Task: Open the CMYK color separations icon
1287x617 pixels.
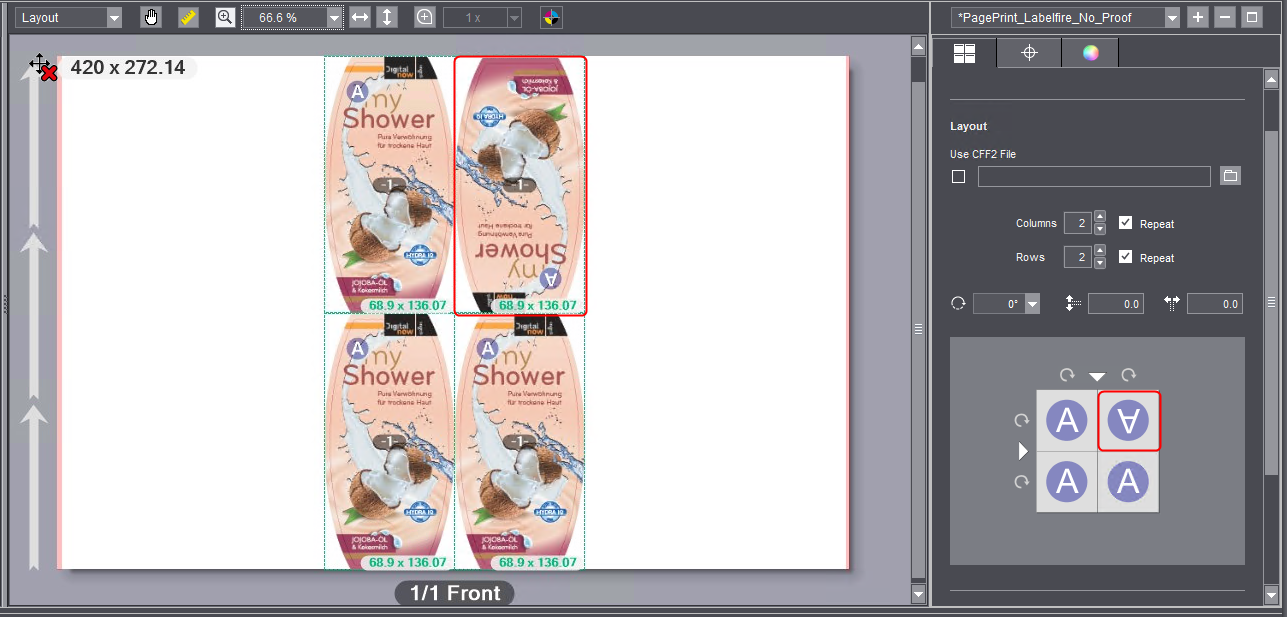Action: click(x=551, y=17)
